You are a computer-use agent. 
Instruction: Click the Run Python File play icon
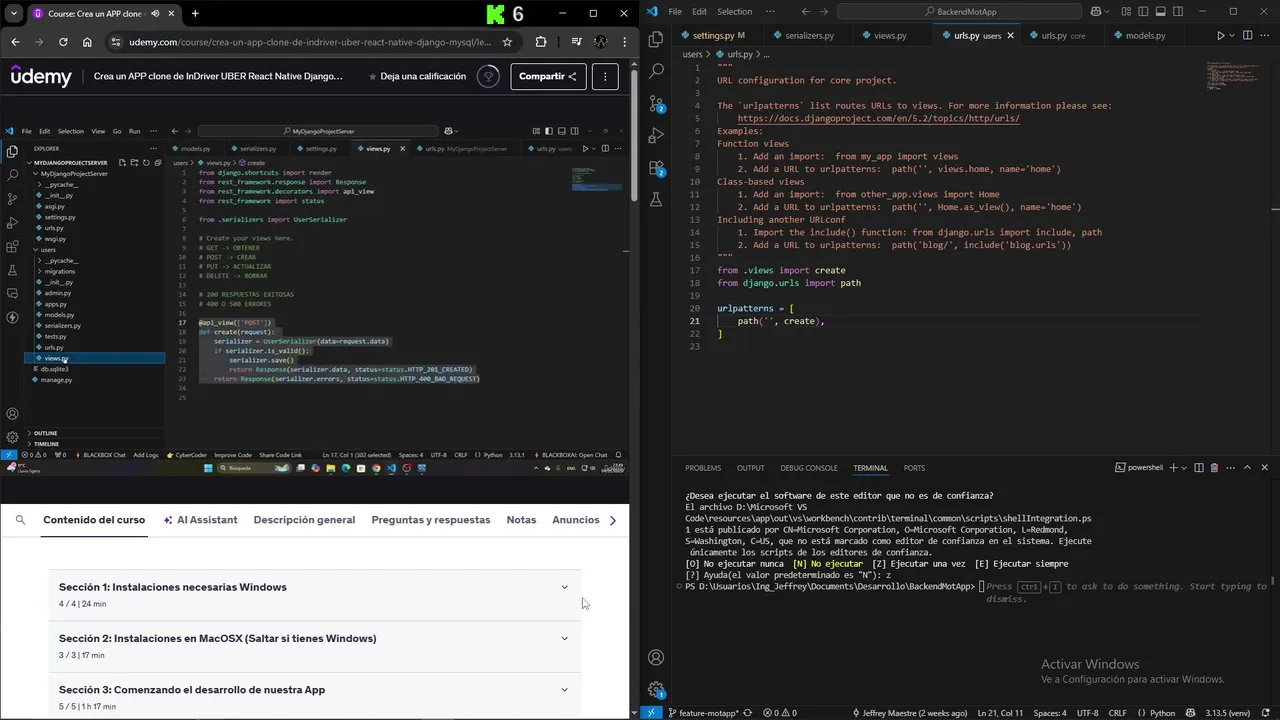(1221, 35)
